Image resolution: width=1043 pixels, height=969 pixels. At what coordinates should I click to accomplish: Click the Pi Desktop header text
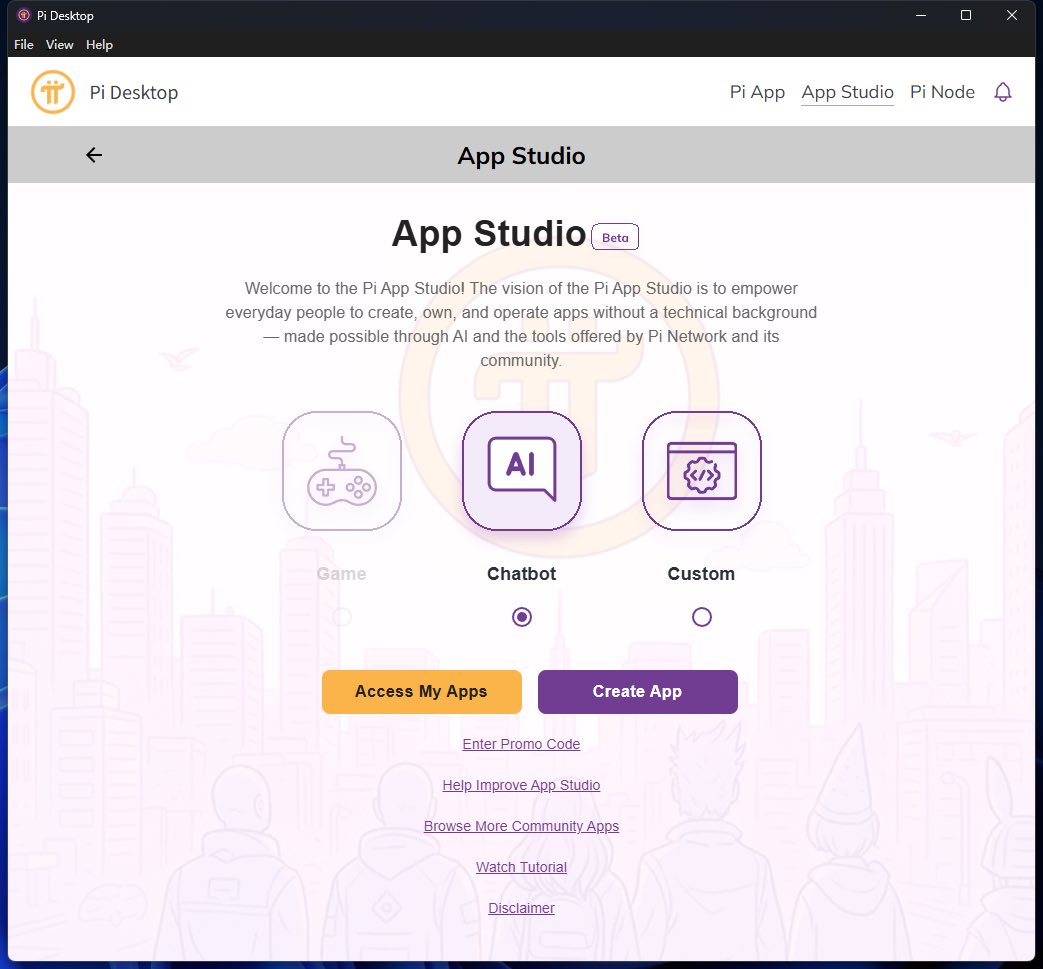(x=134, y=92)
